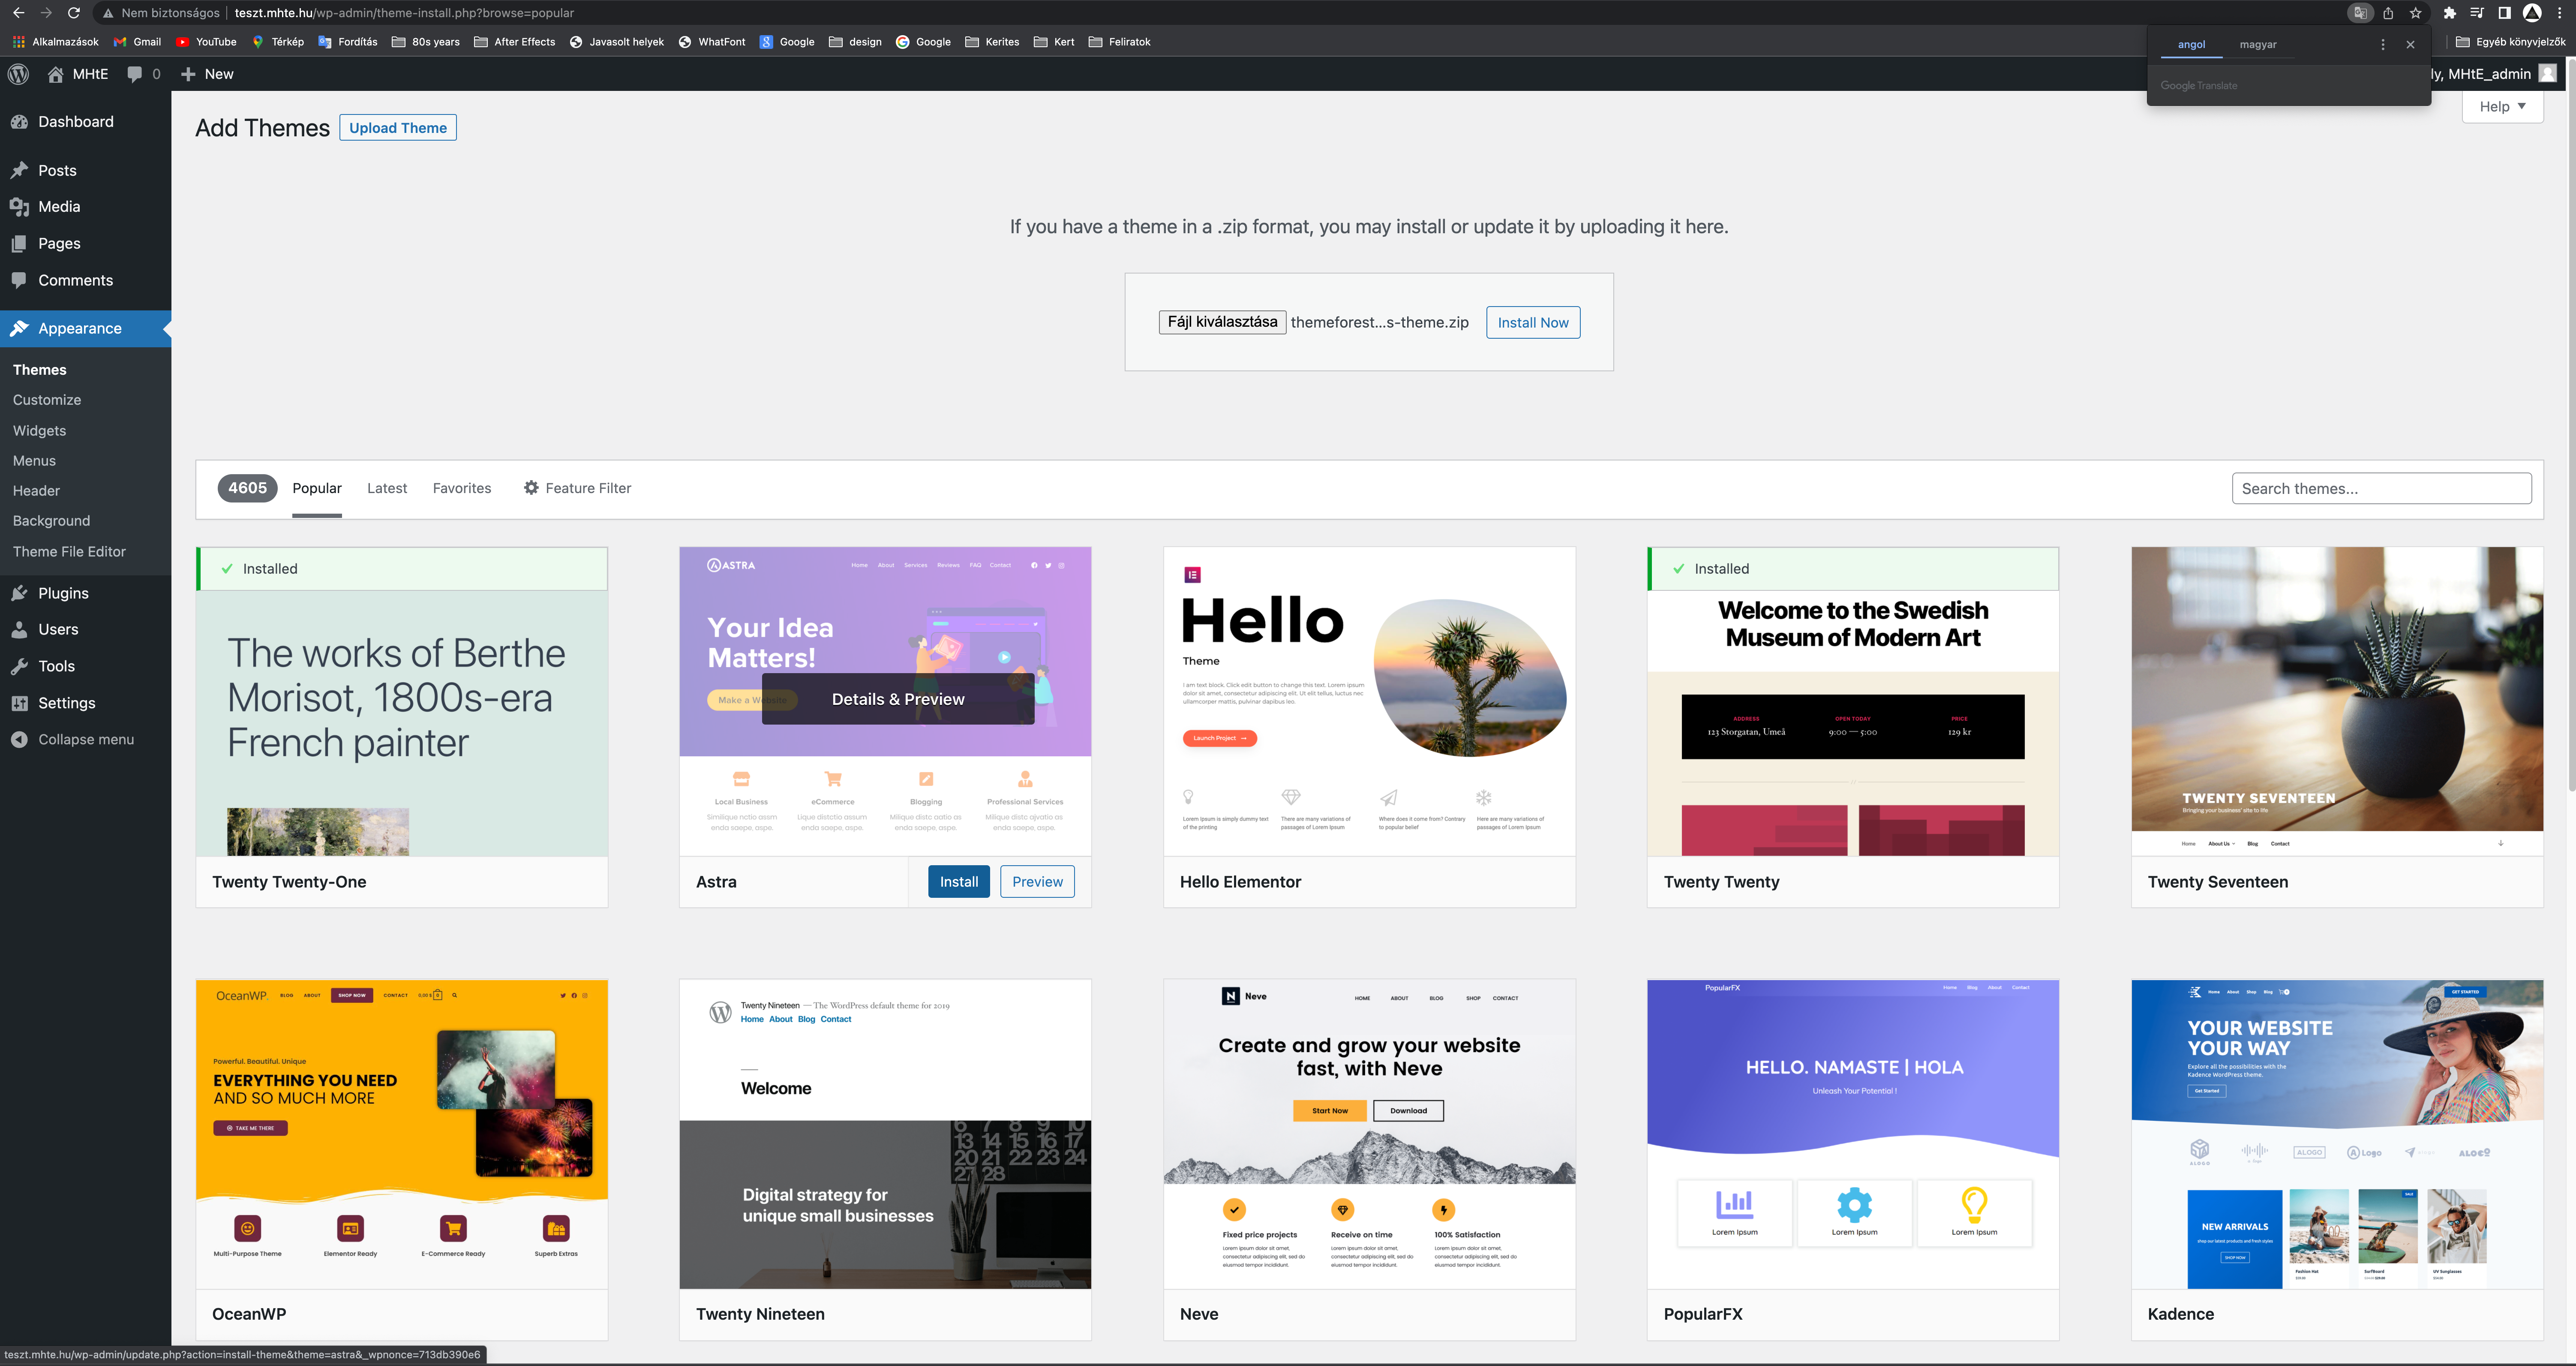Open the Background submenu item
The image size is (2576, 1366).
pos(51,521)
